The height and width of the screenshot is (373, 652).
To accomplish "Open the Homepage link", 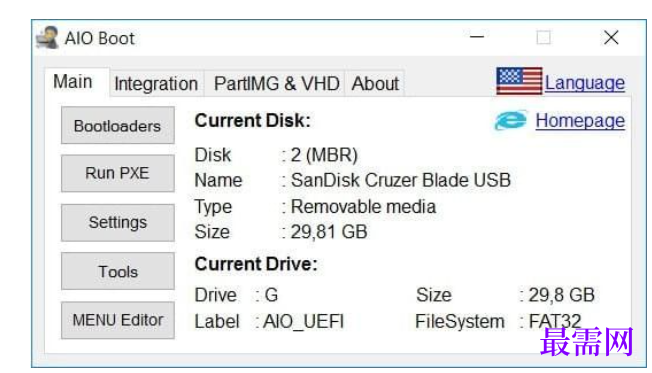I will point(580,121).
